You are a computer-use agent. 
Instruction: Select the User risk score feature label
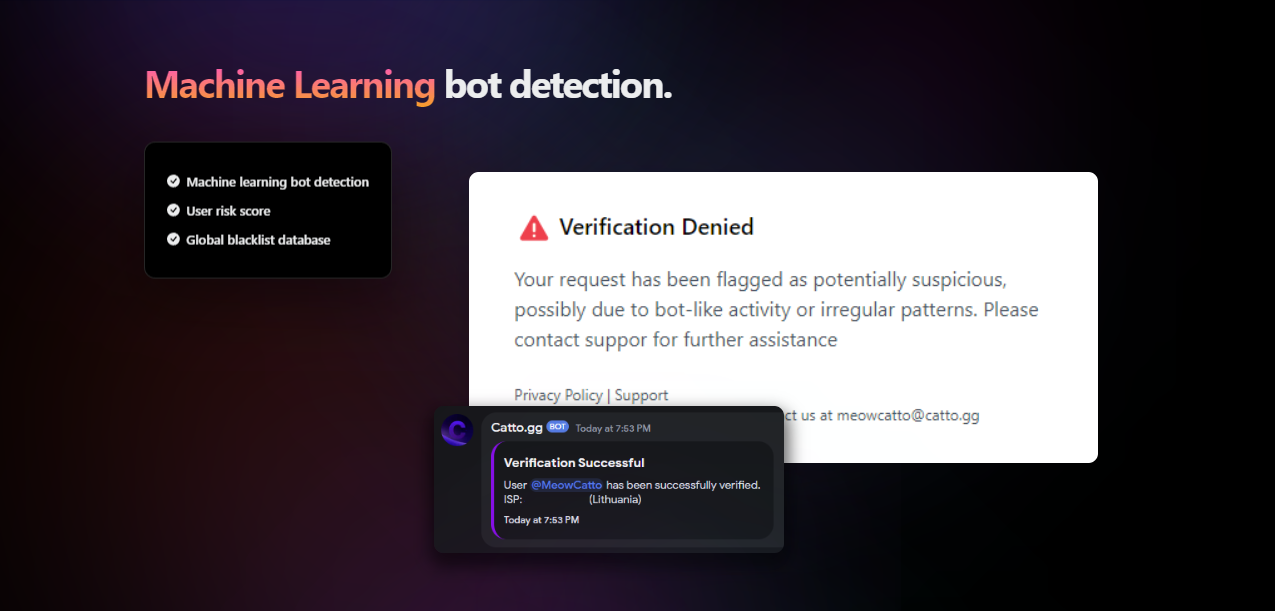tap(228, 211)
